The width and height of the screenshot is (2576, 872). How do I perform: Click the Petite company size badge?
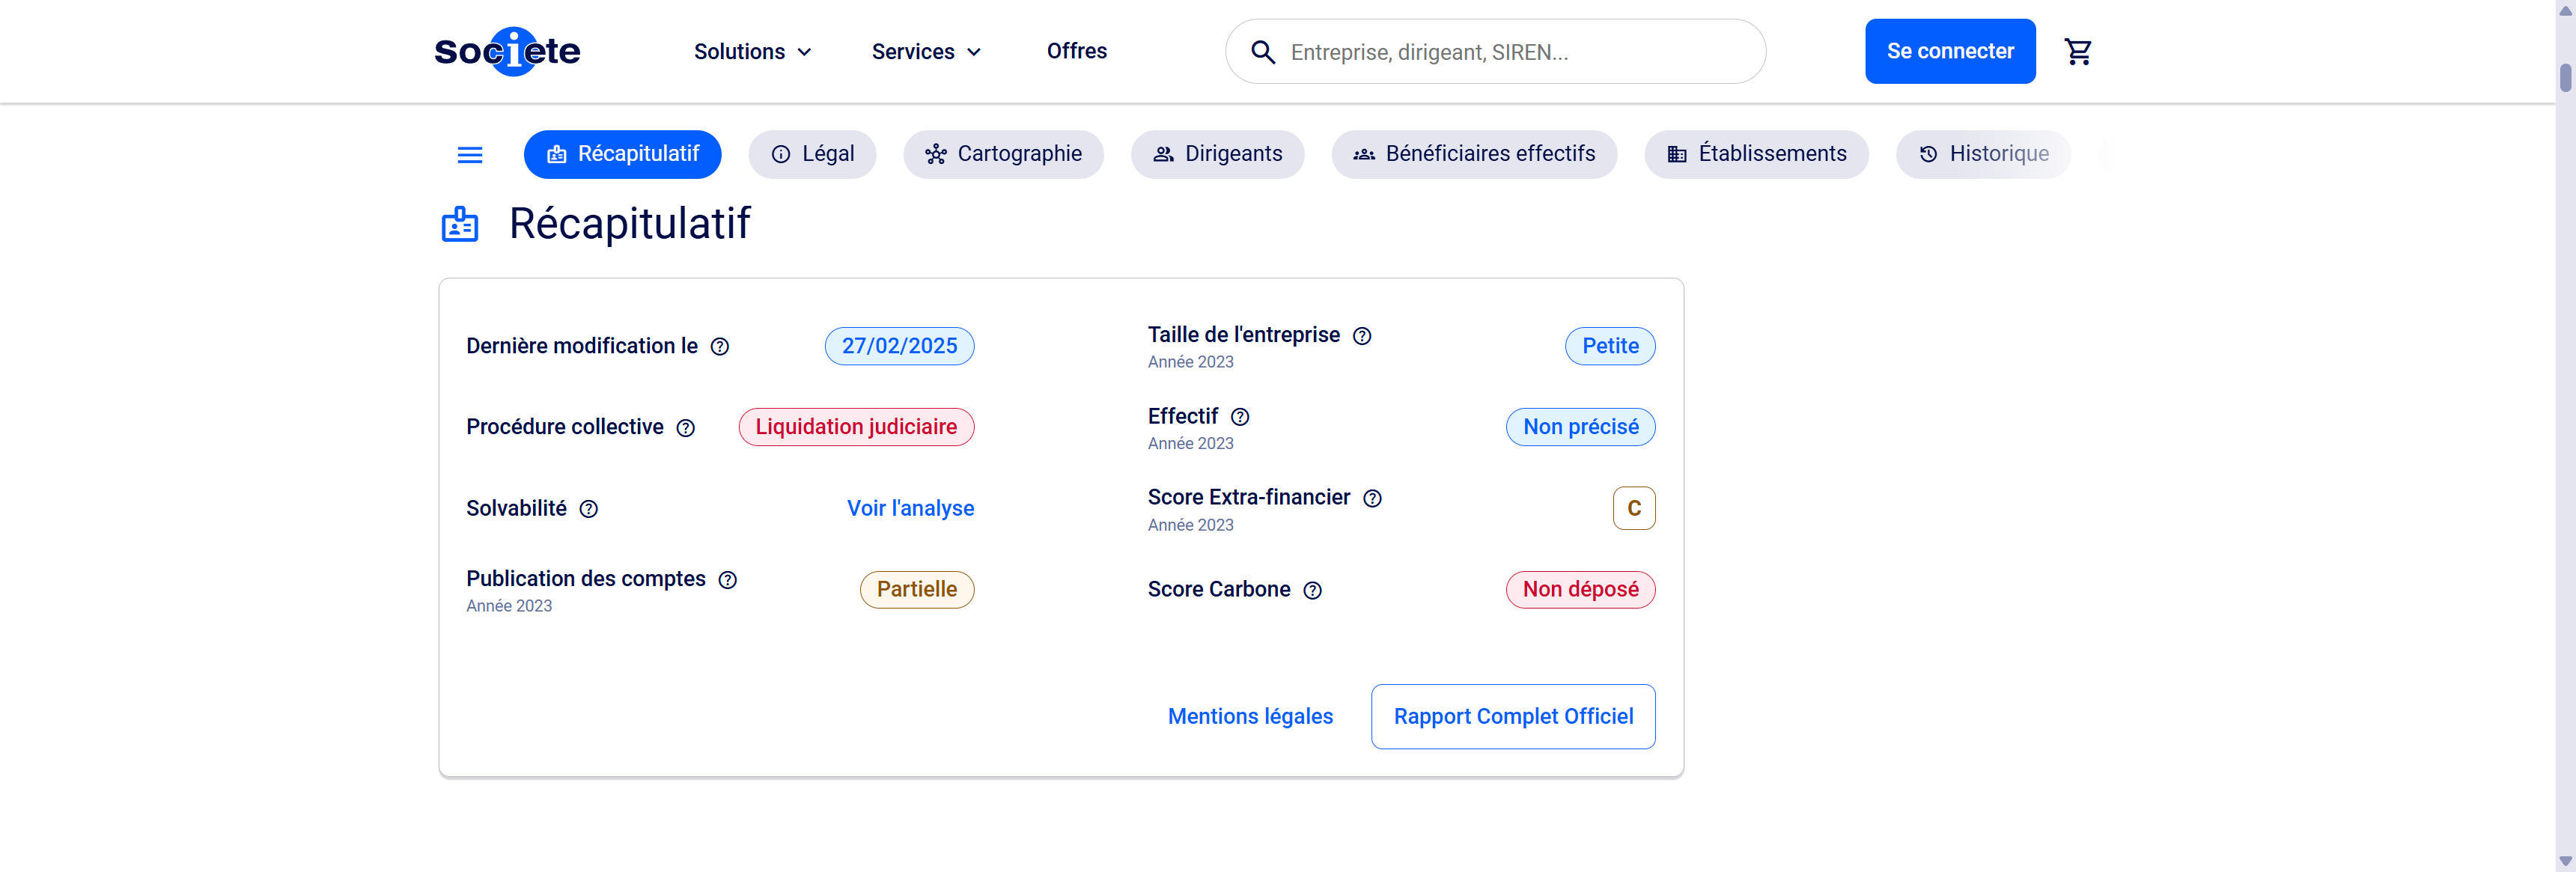click(x=1610, y=346)
